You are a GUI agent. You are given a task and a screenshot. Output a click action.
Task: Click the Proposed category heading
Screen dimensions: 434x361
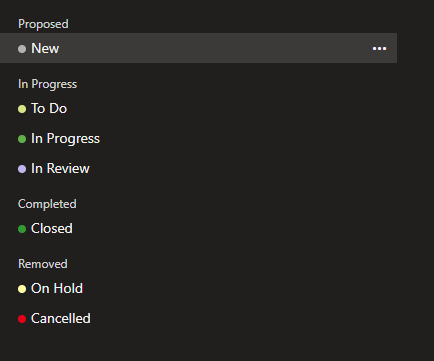pos(43,24)
